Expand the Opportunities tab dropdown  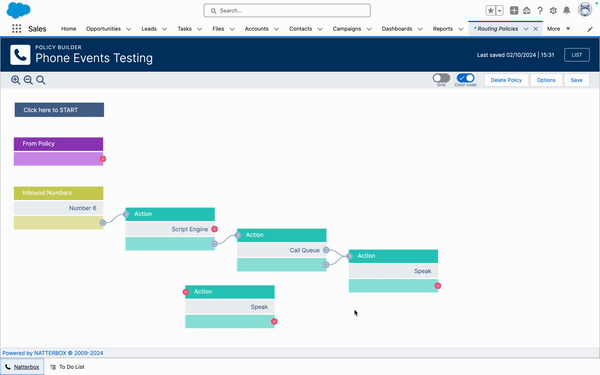[129, 29]
